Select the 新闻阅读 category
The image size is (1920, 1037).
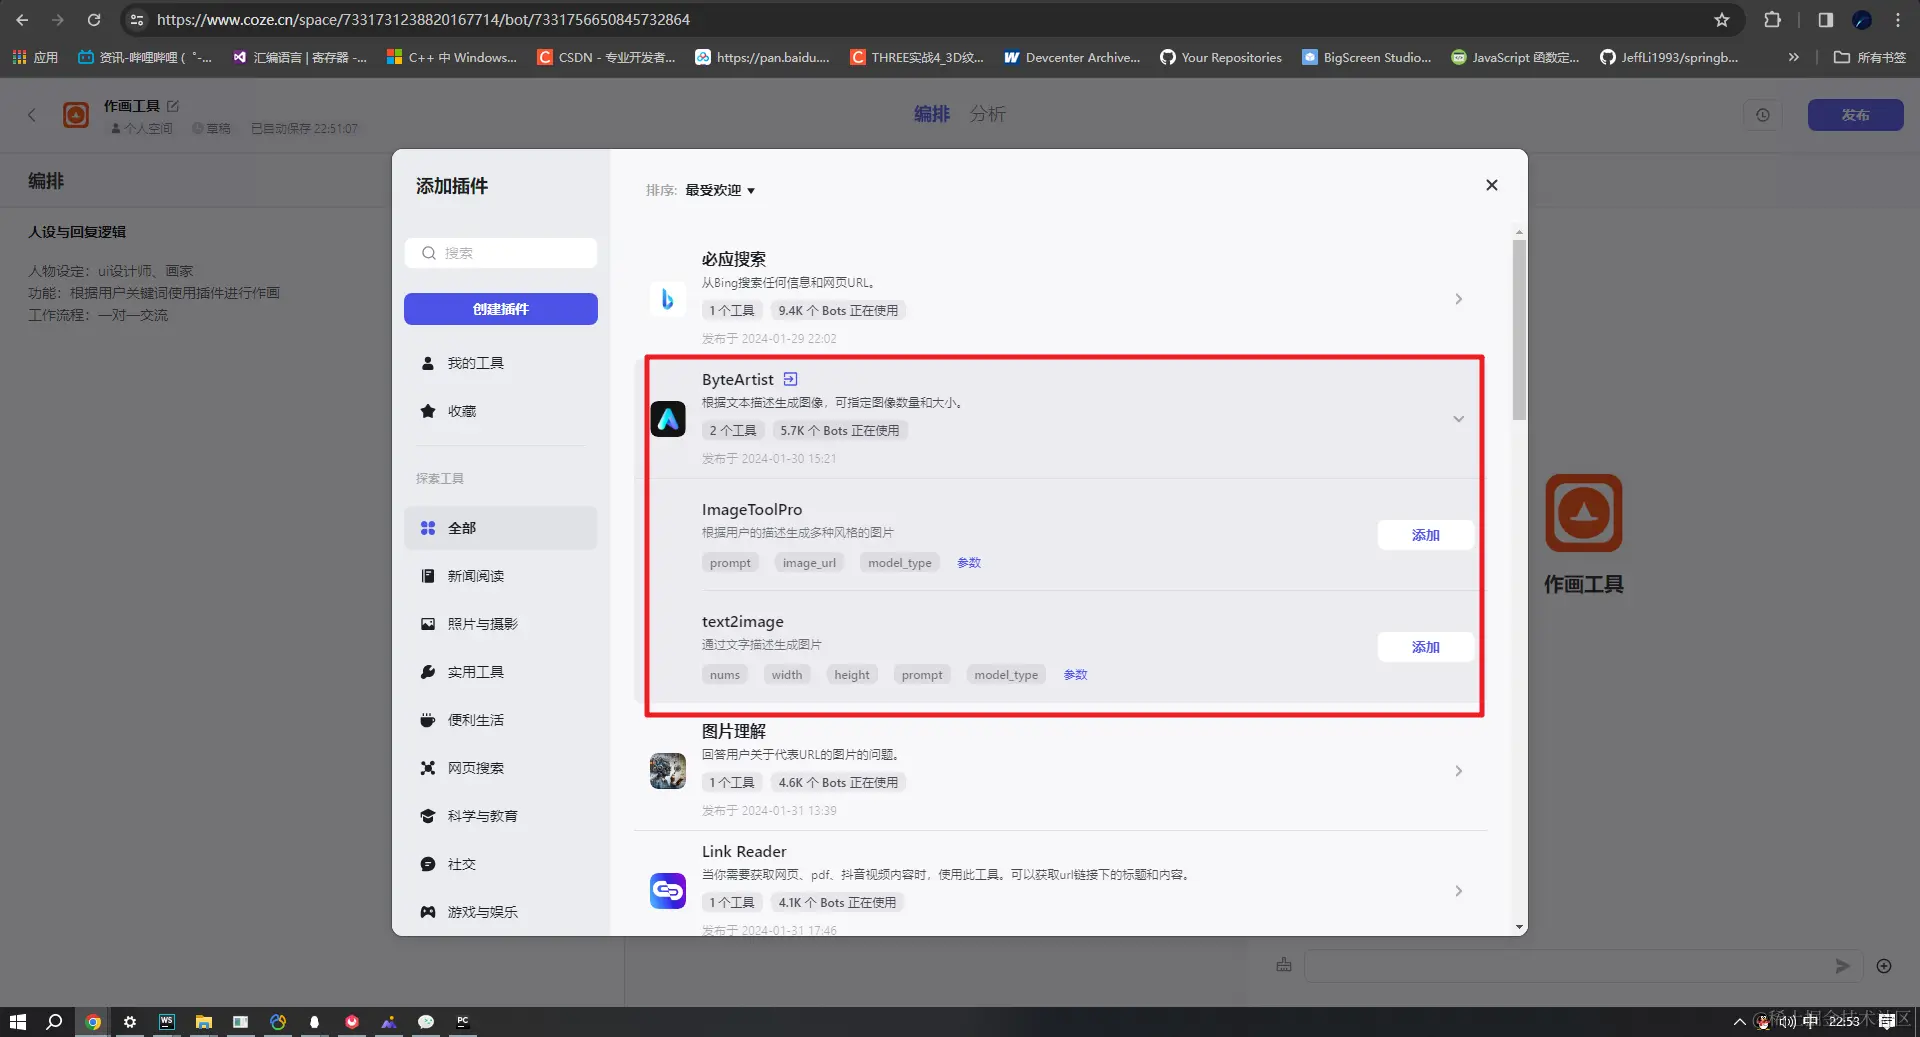coord(501,576)
